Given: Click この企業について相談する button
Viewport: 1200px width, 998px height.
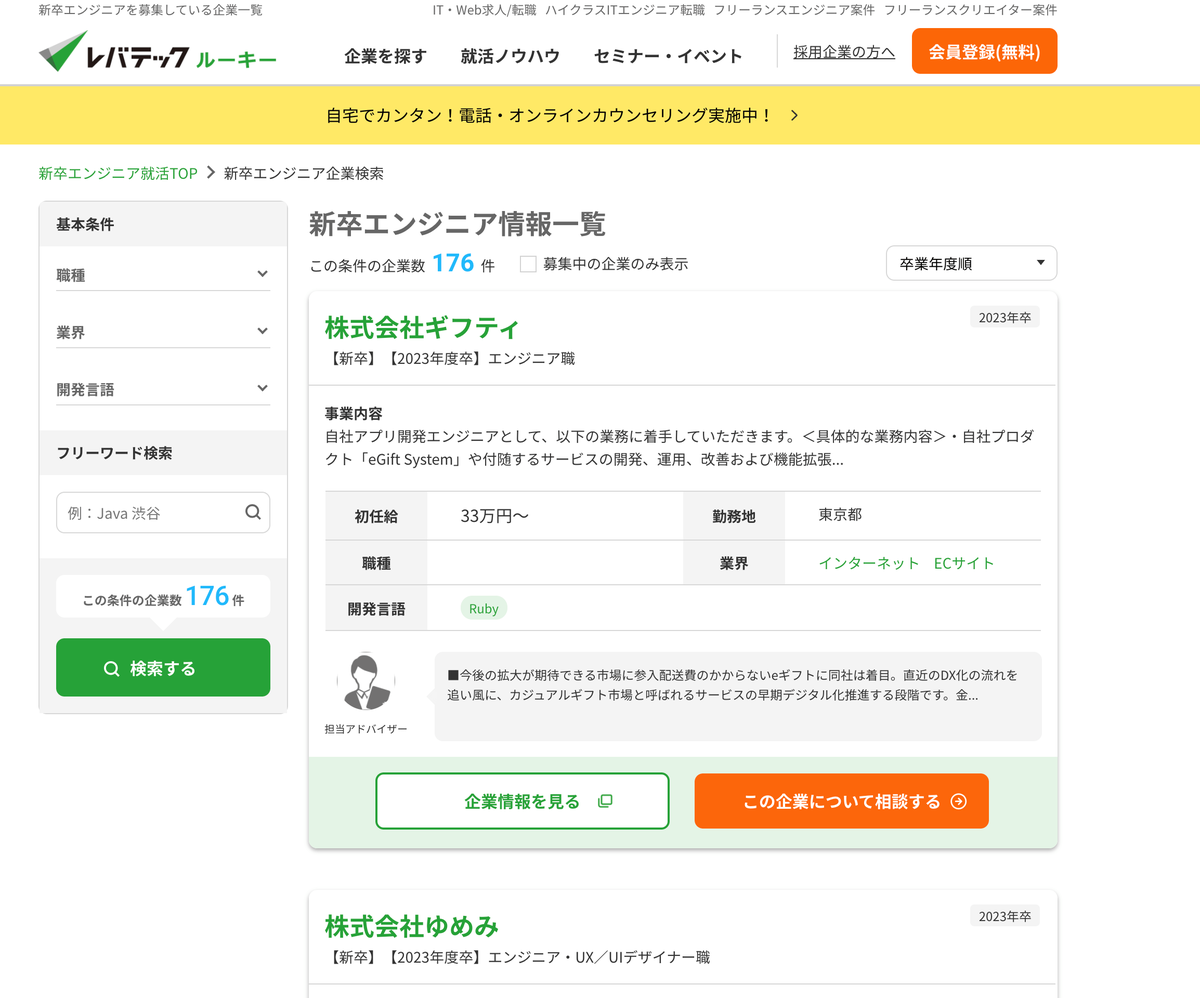Looking at the screenshot, I should point(842,801).
